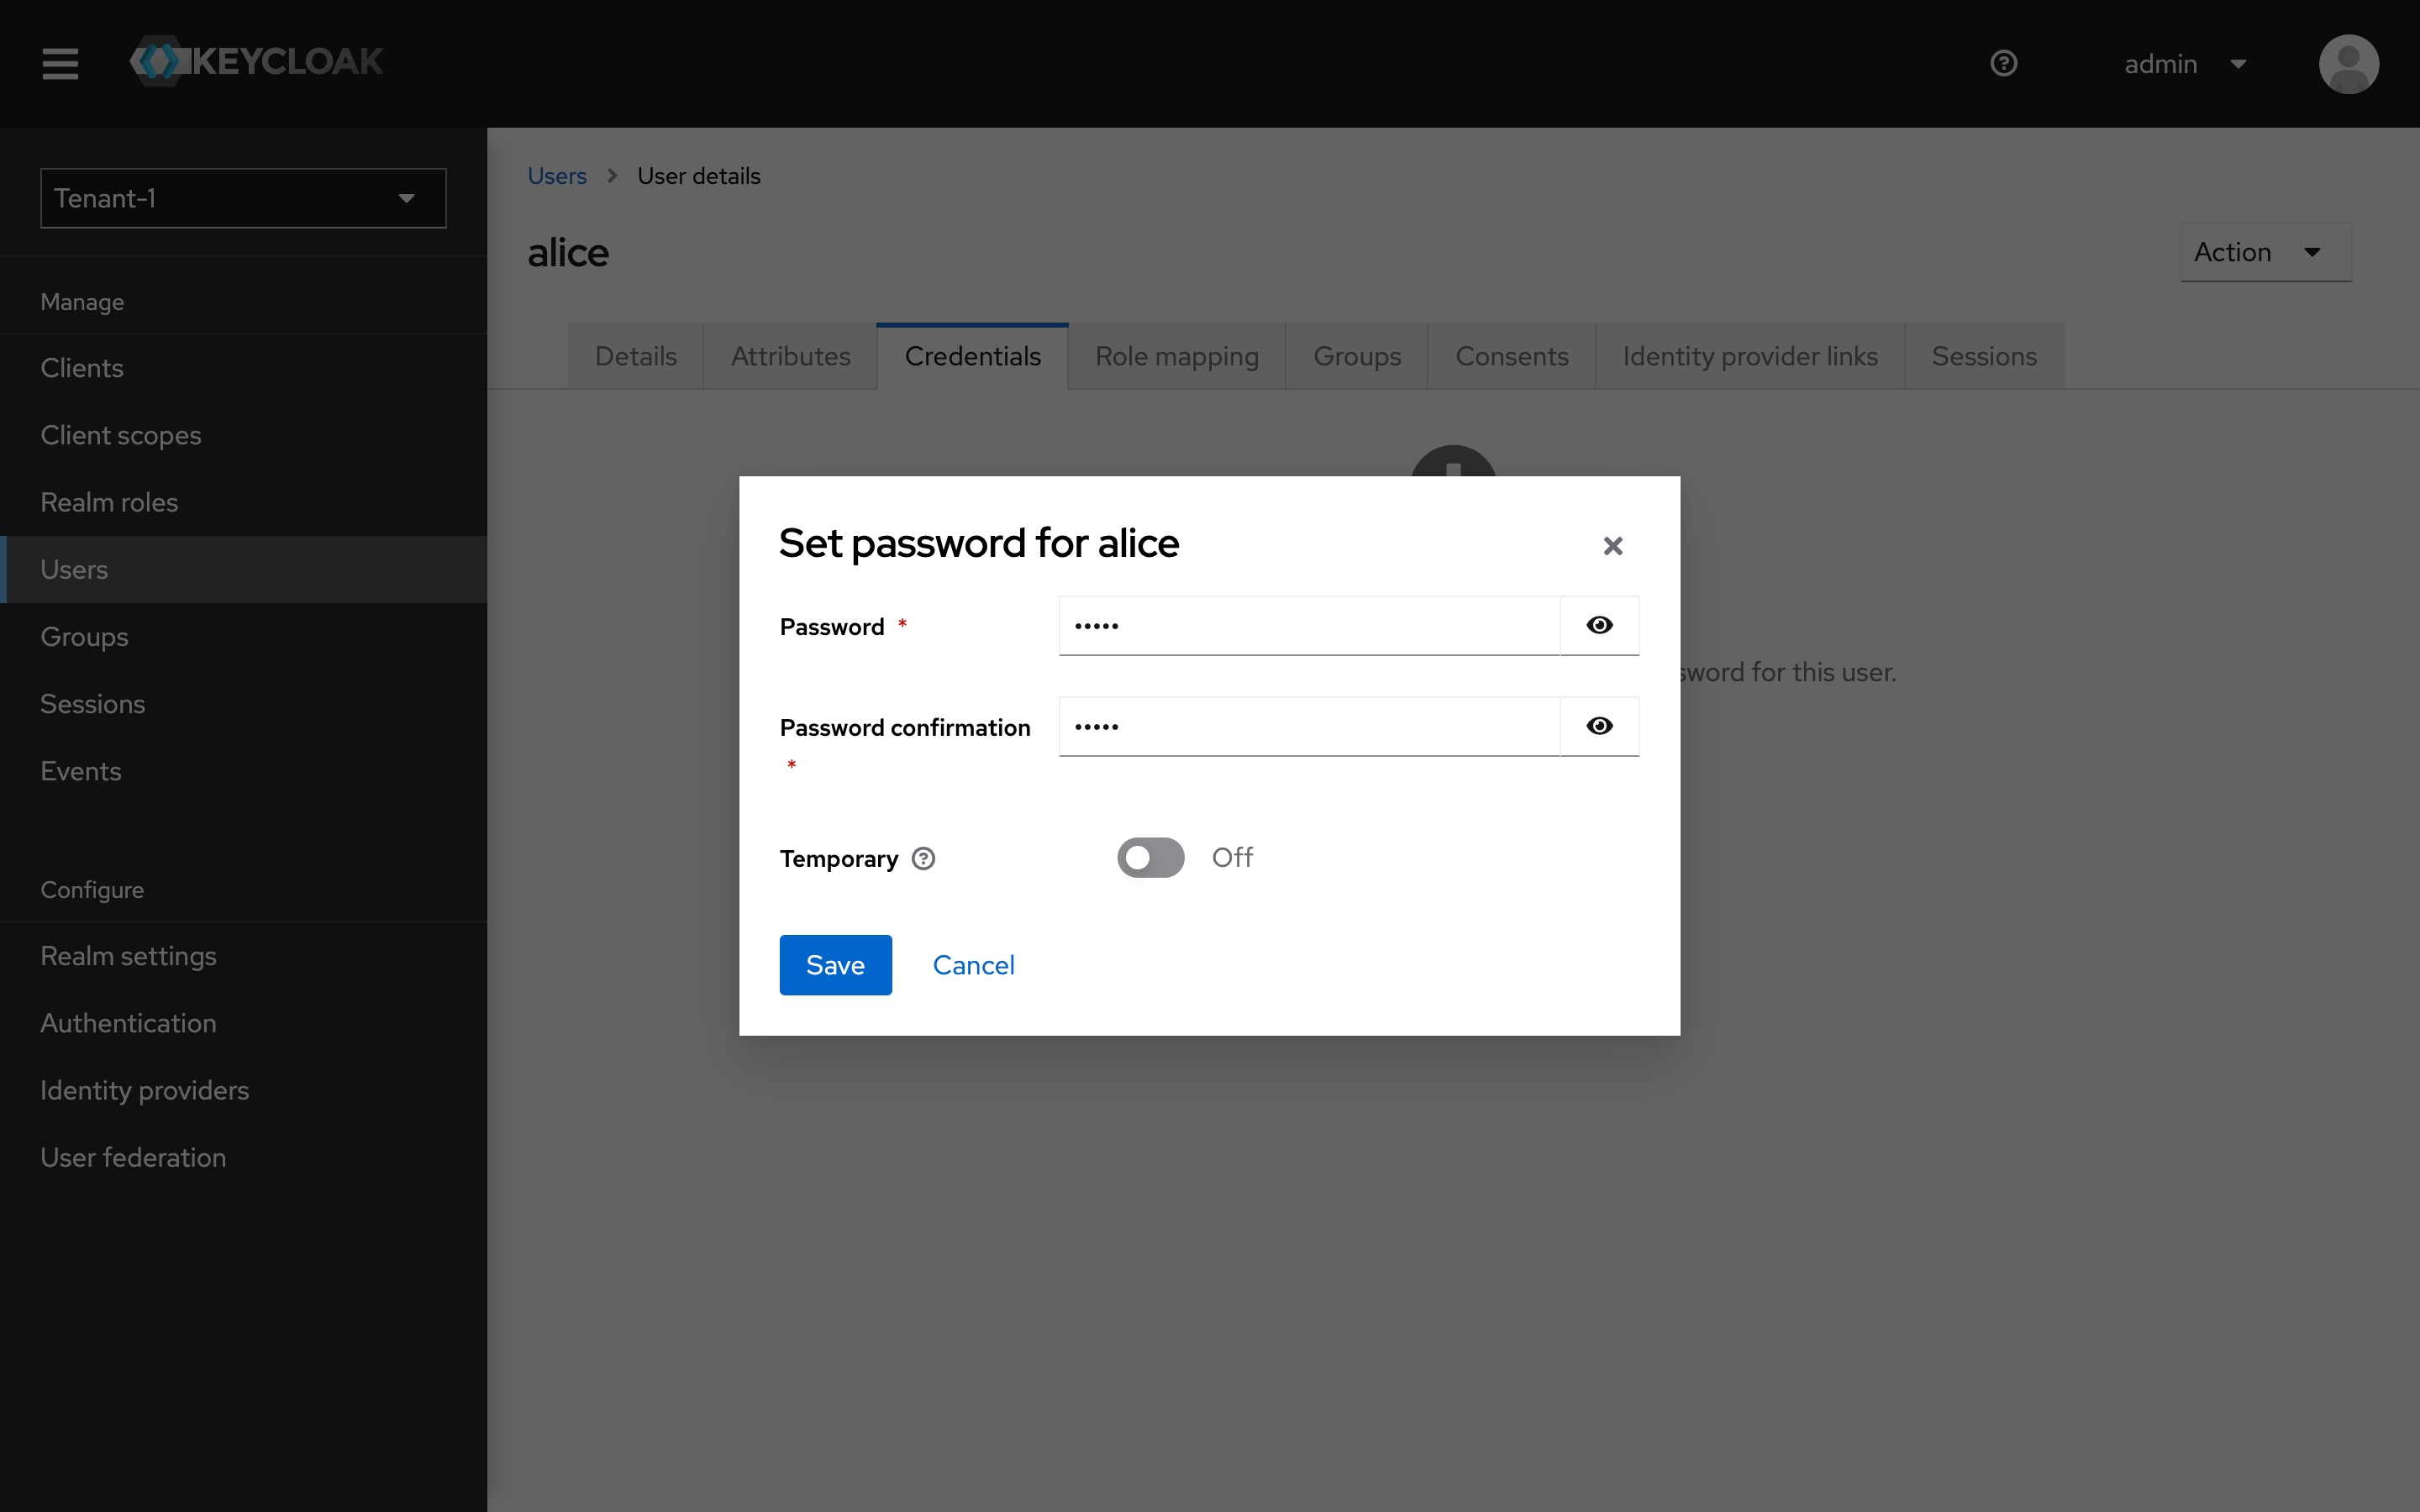
Task: Open the Identity providers section
Action: click(x=144, y=1090)
